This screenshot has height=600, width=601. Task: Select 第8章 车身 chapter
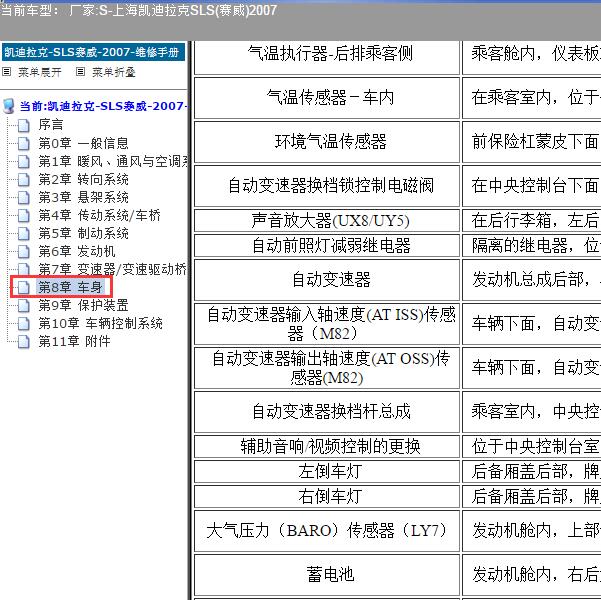pos(70,287)
